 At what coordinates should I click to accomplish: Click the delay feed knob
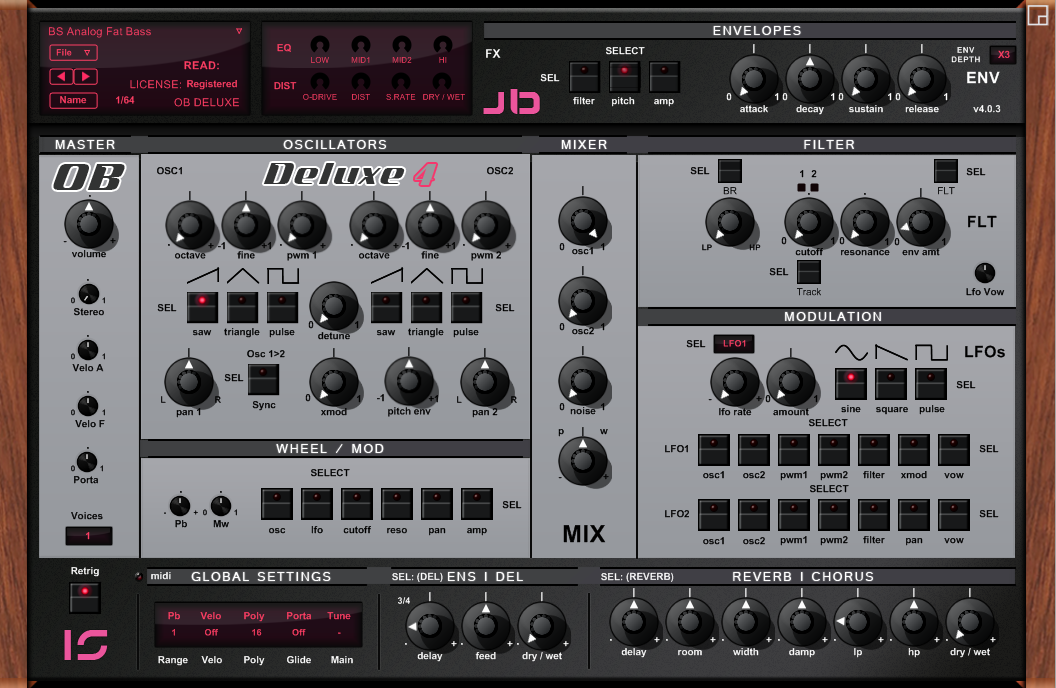coord(486,626)
